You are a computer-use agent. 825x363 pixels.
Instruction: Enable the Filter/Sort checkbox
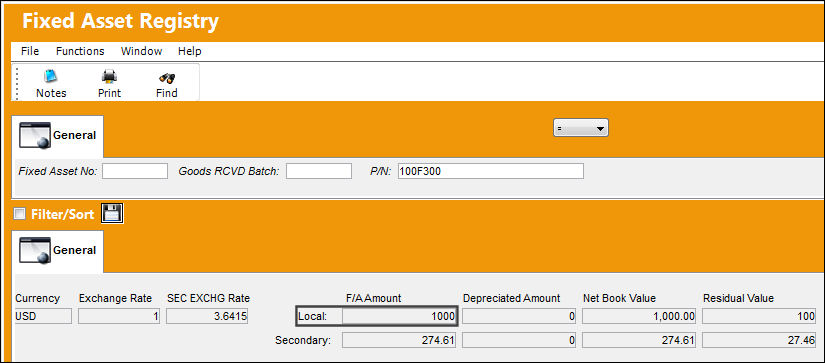(19, 214)
